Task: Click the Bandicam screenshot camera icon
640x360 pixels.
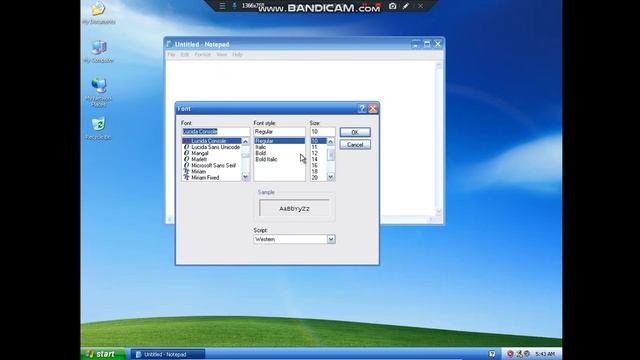Action: pos(392,6)
